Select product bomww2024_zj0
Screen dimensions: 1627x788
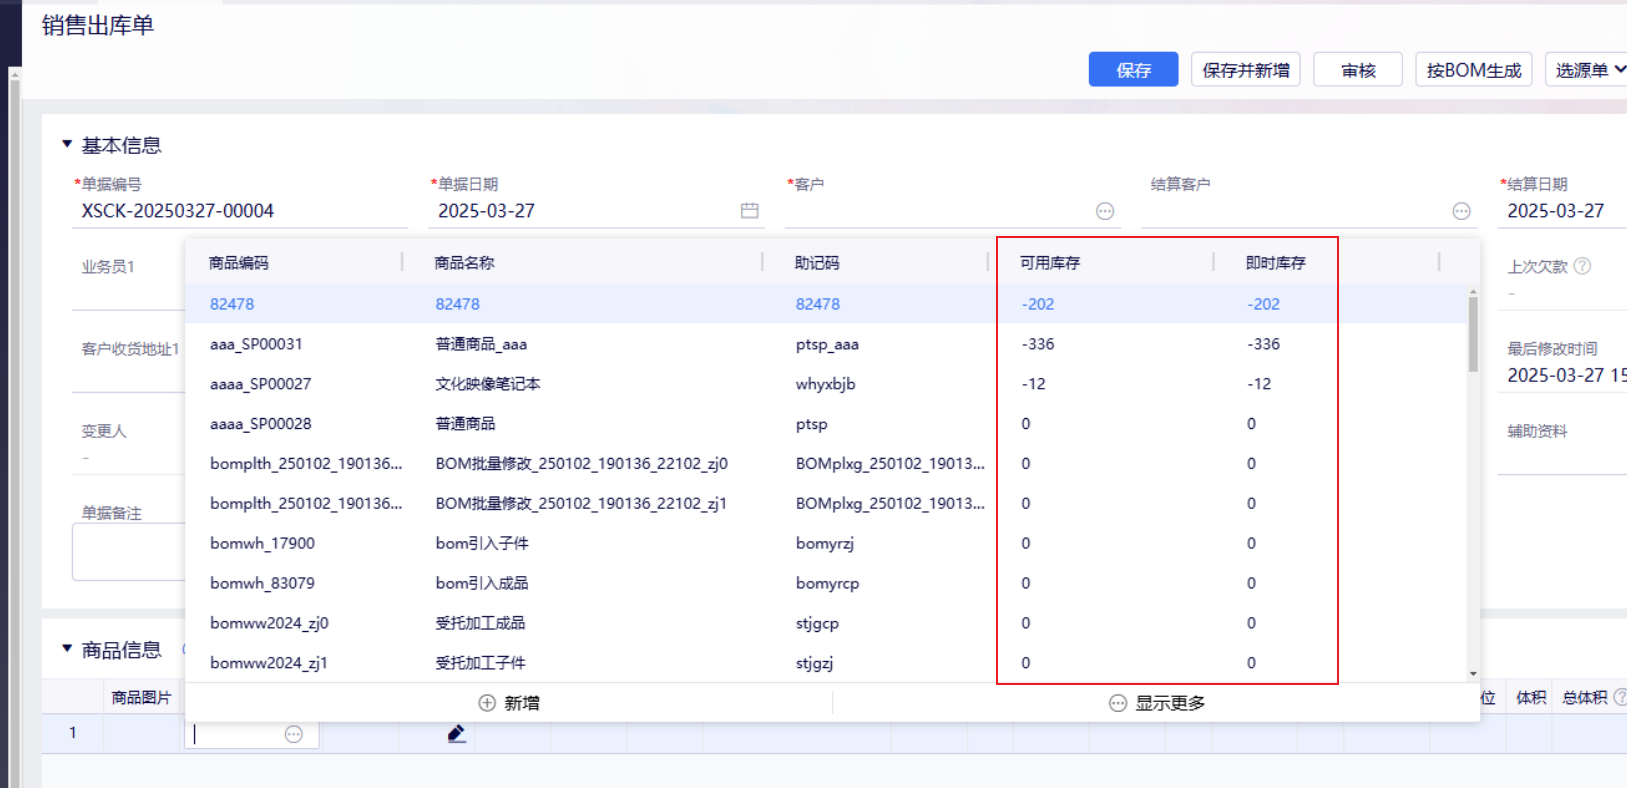click(x=826, y=623)
